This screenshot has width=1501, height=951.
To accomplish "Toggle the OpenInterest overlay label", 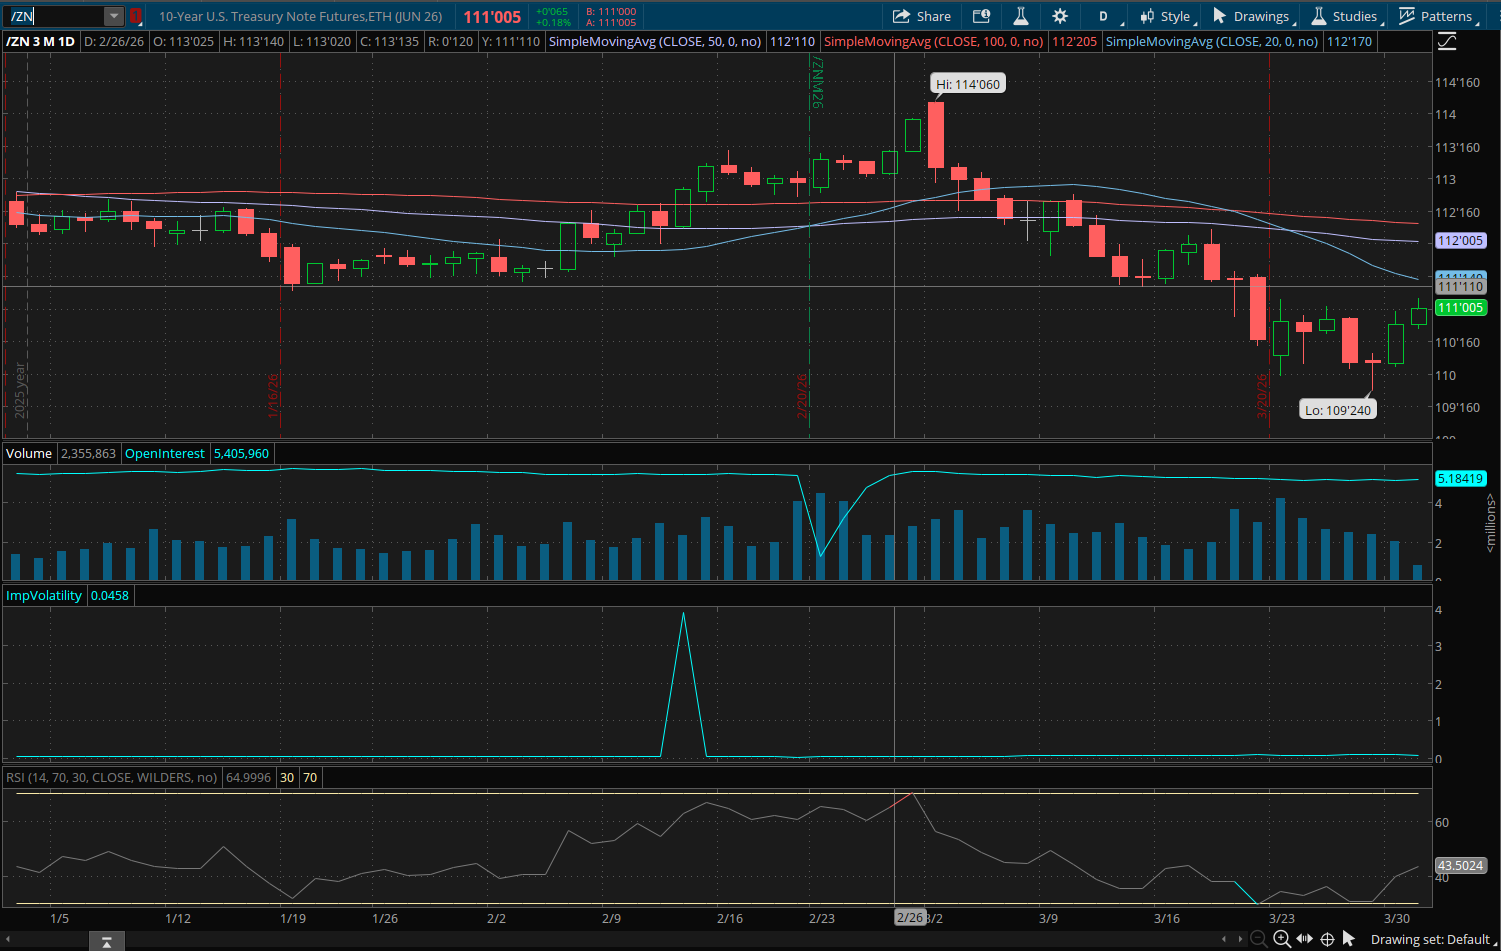I will [165, 453].
